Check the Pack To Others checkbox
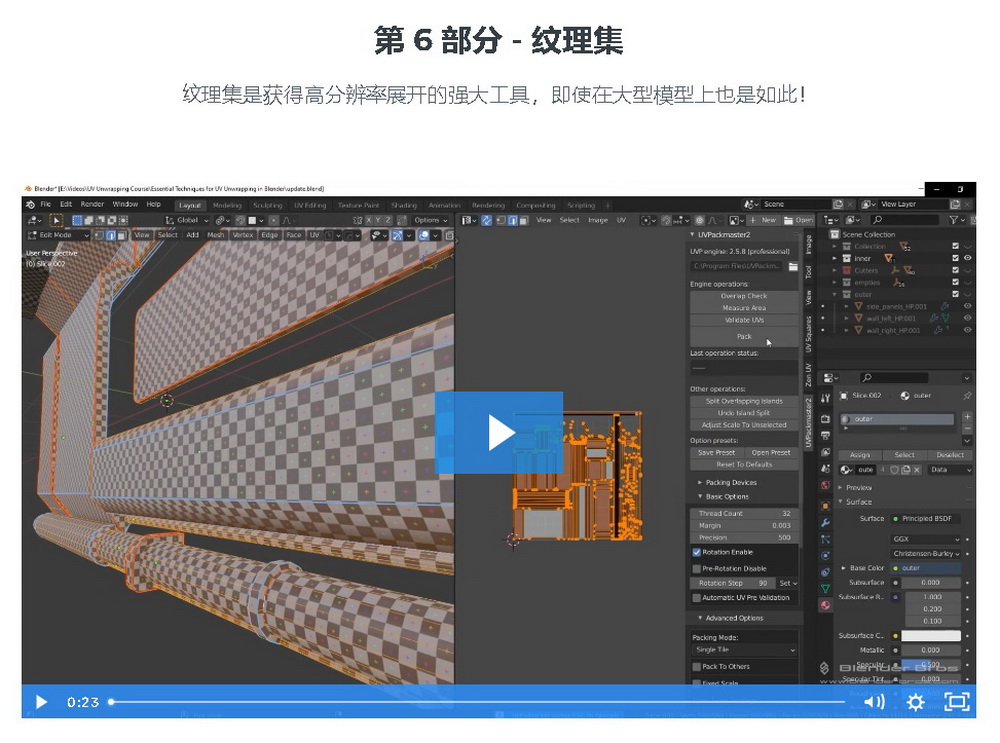 (x=696, y=667)
